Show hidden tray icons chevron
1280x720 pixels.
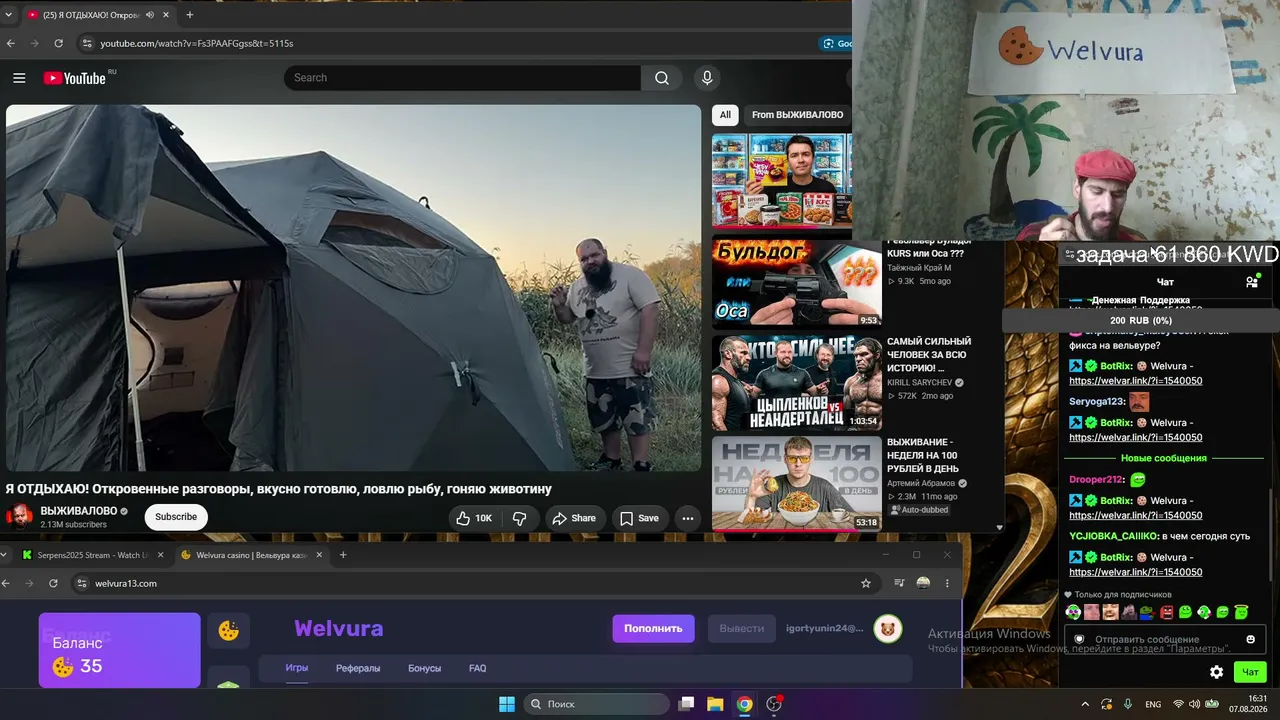point(1085,704)
